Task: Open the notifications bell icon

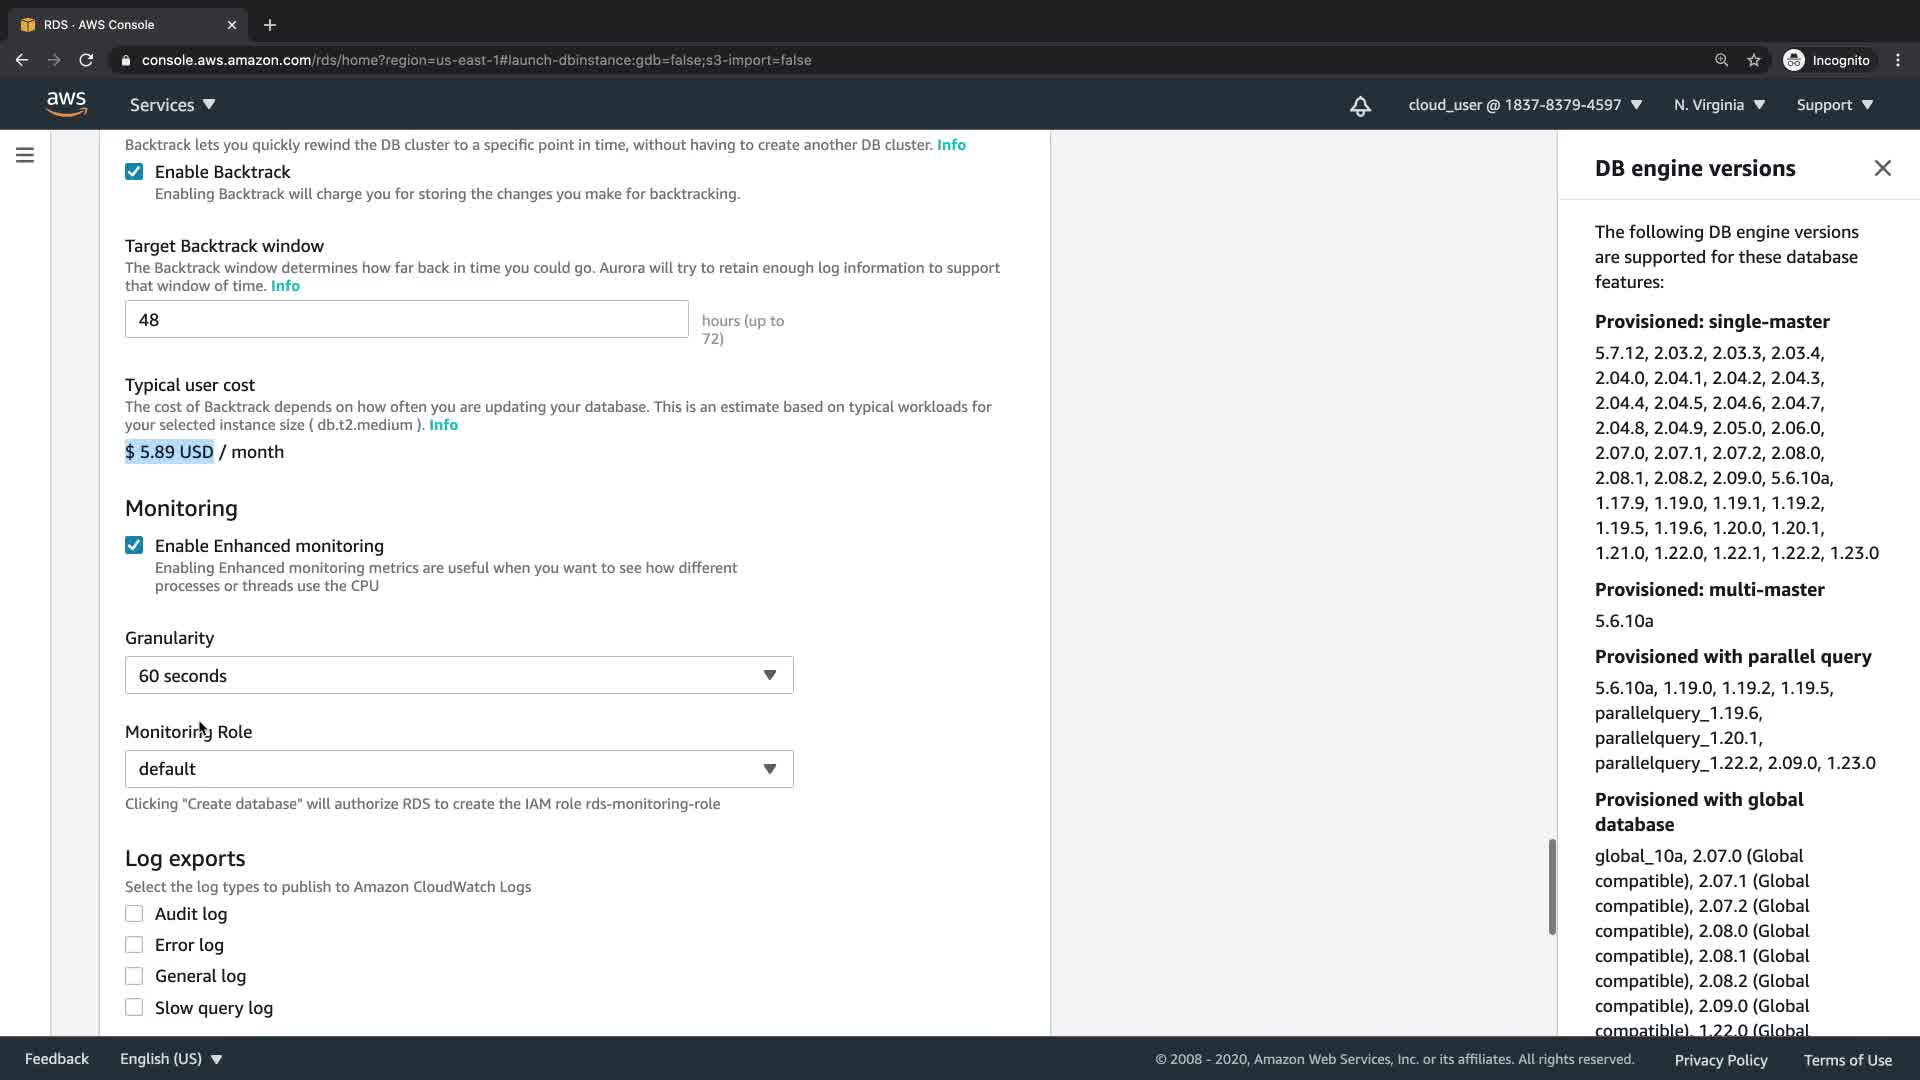Action: (x=1360, y=106)
